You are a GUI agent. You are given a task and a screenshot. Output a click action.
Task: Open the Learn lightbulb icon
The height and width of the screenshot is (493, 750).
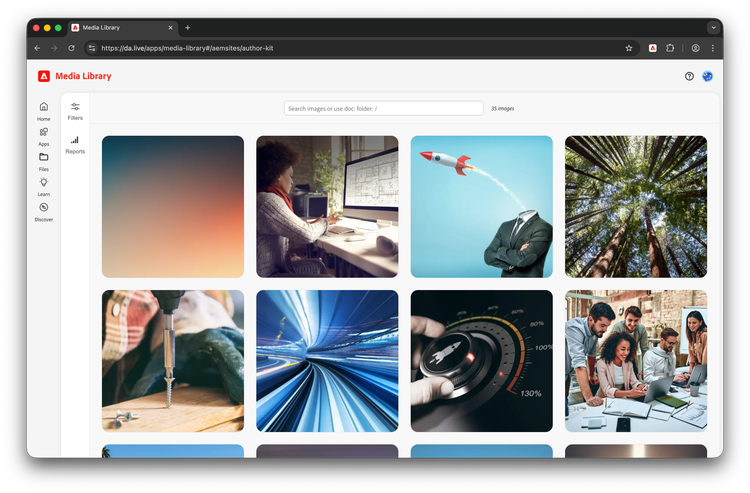[x=43, y=183]
